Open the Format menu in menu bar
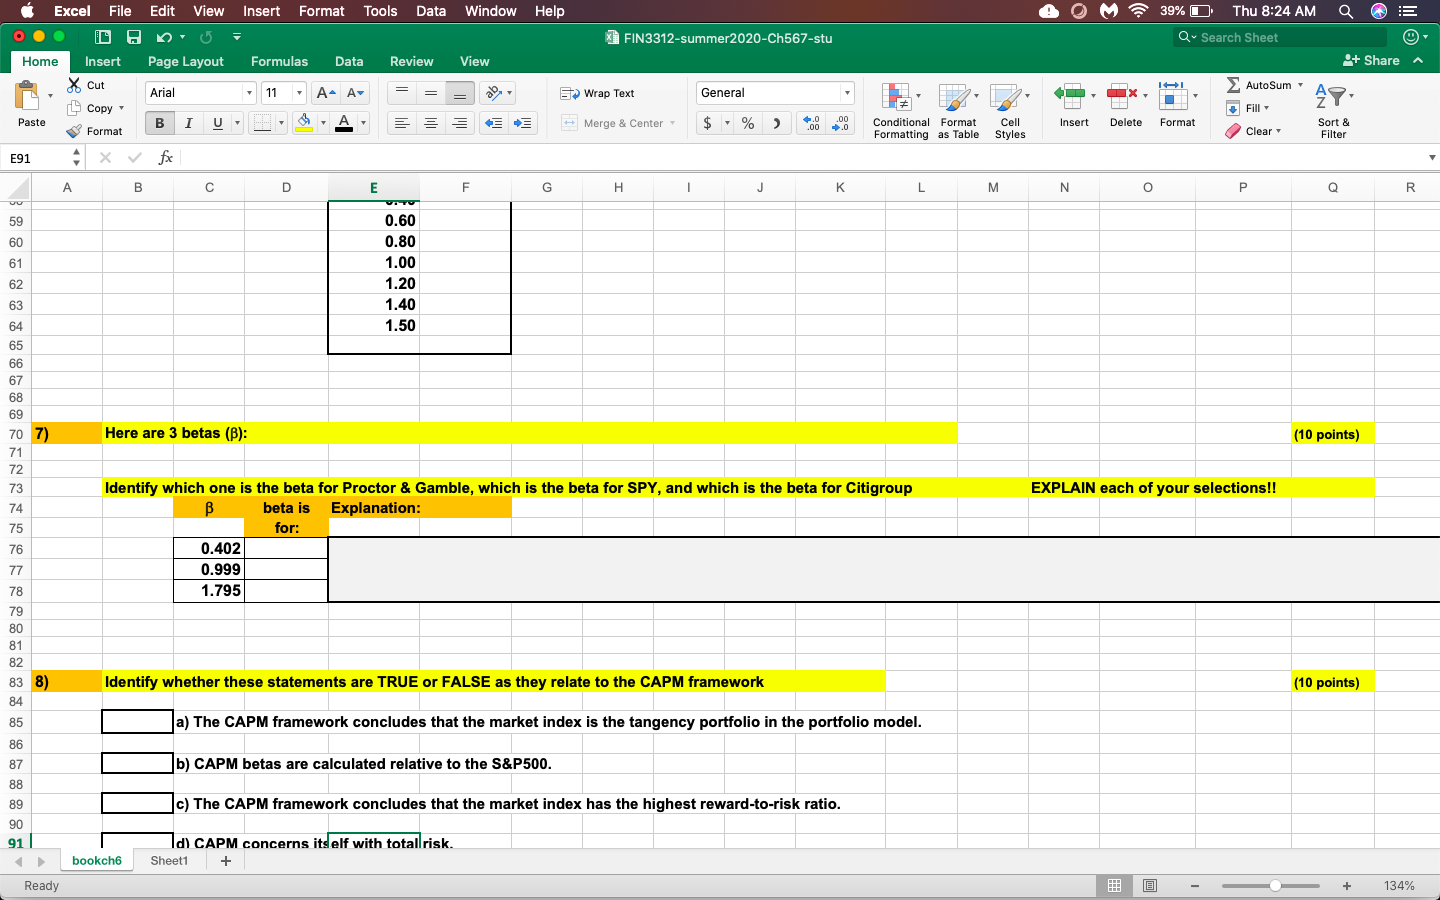 point(321,11)
